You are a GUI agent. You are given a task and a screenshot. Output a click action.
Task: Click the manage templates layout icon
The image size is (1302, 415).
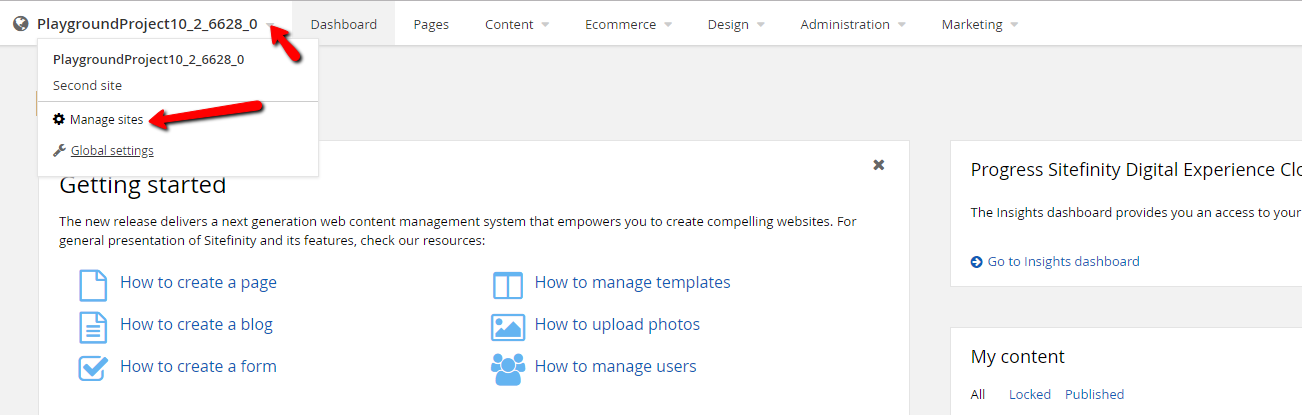coord(508,285)
